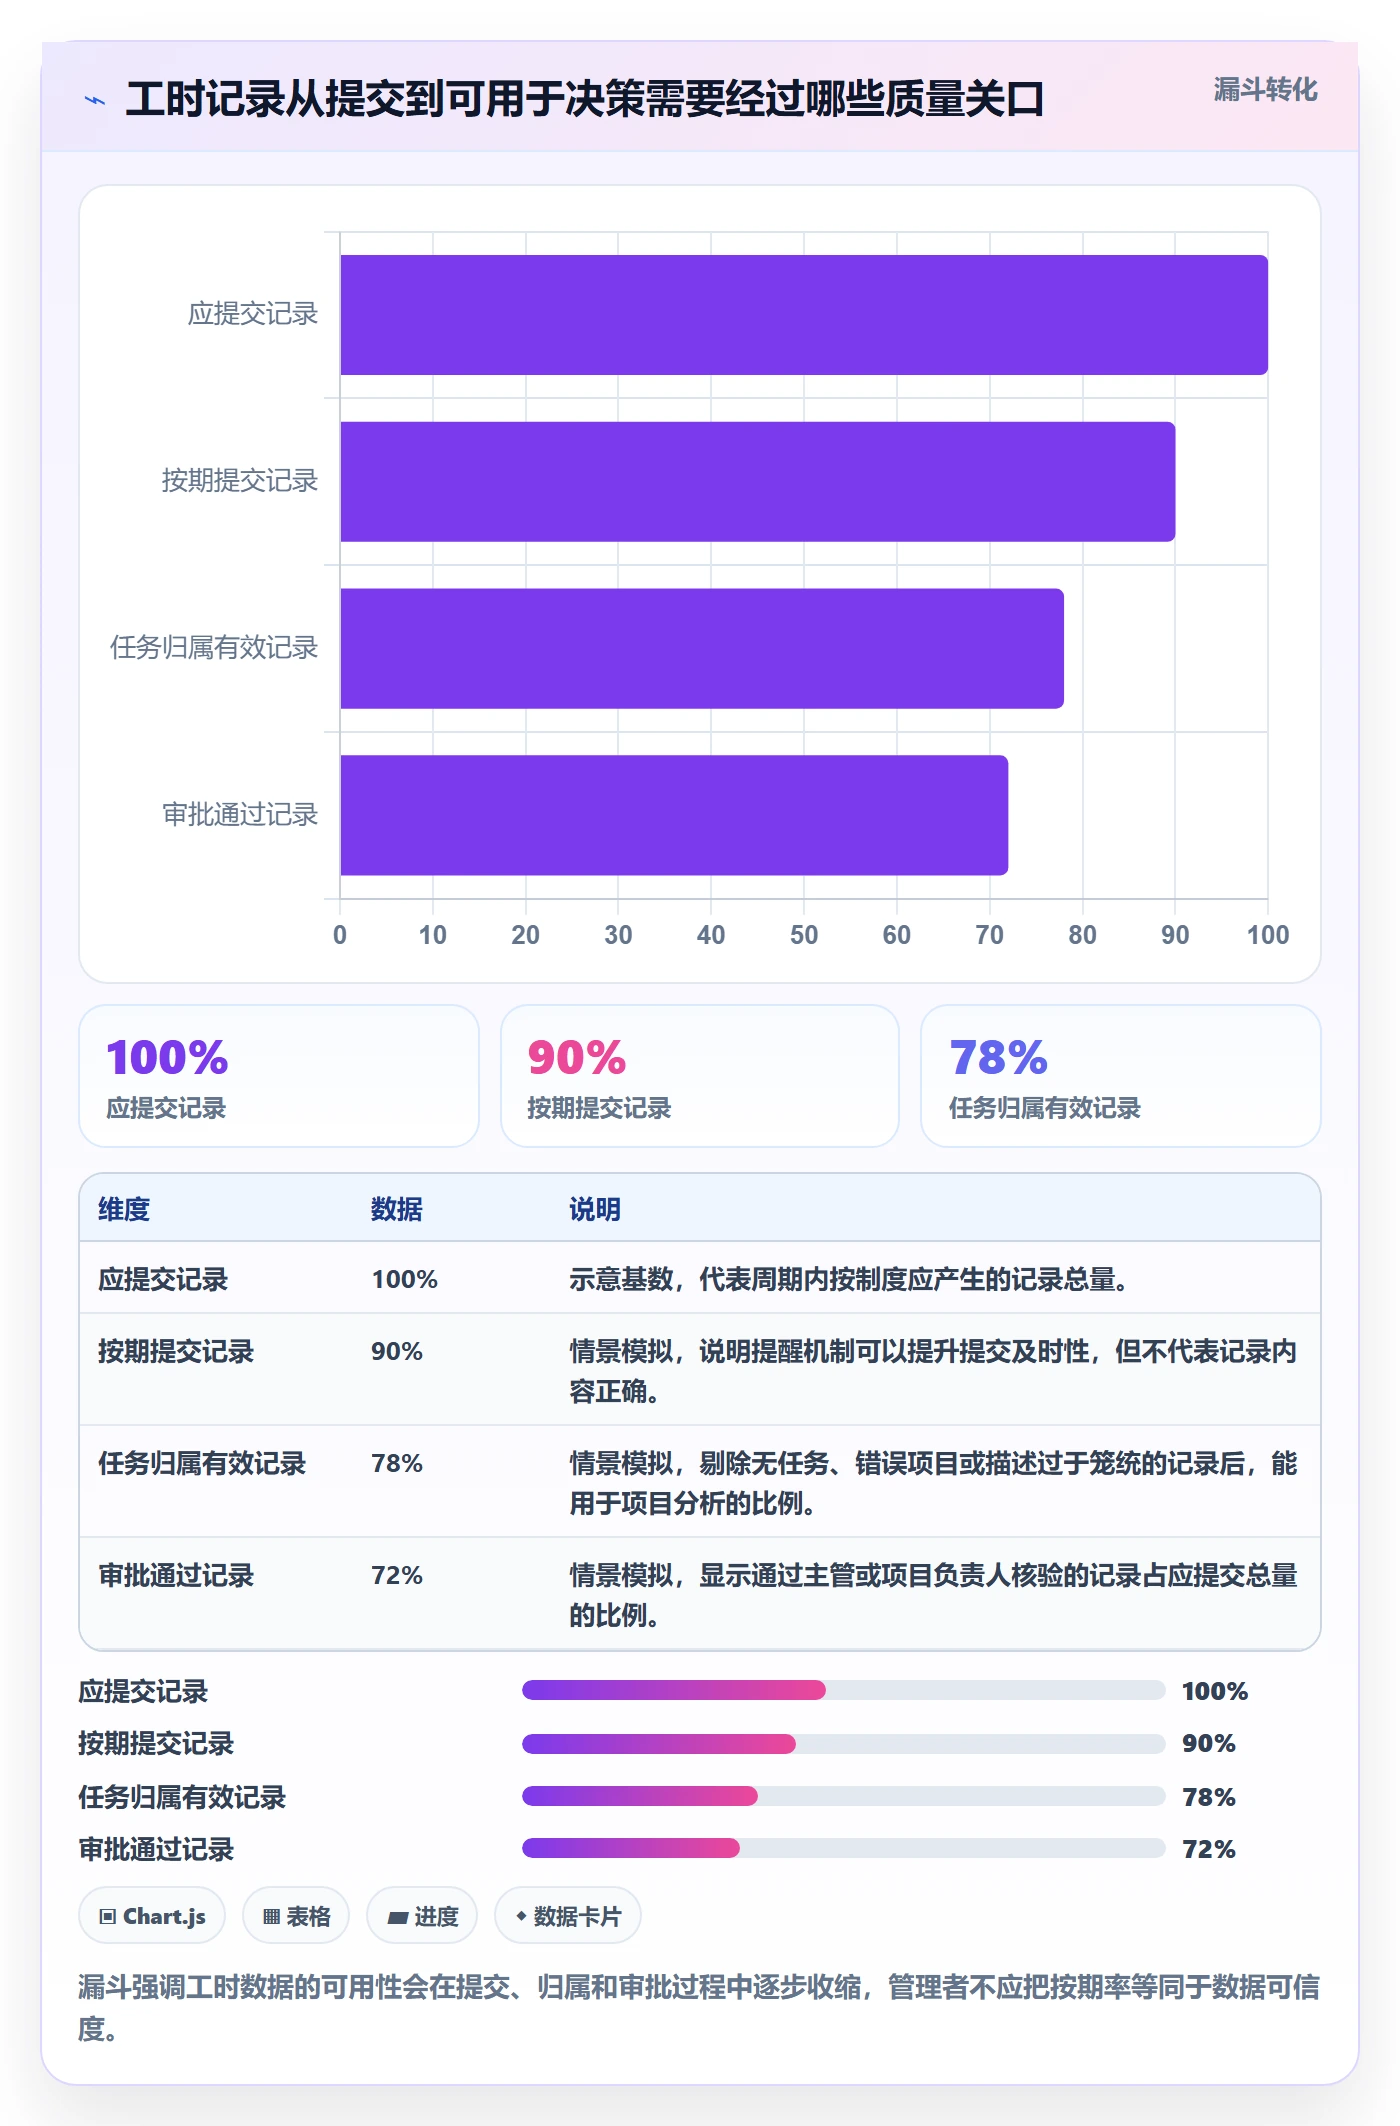Click the 100% label beside progress bar

[x=1215, y=1691]
